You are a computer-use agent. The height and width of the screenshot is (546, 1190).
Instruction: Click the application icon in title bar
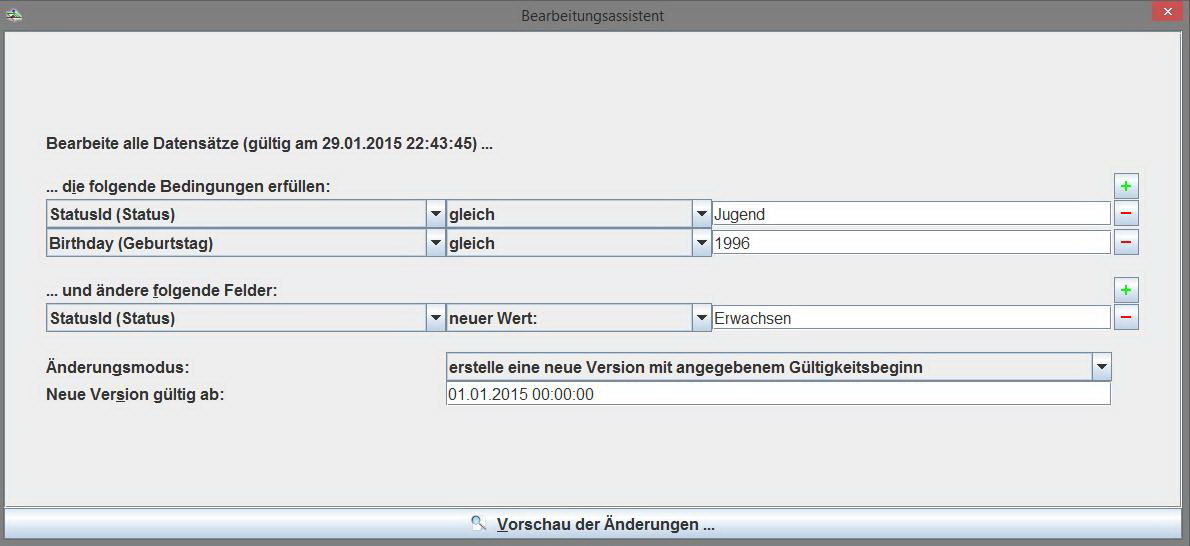click(13, 14)
